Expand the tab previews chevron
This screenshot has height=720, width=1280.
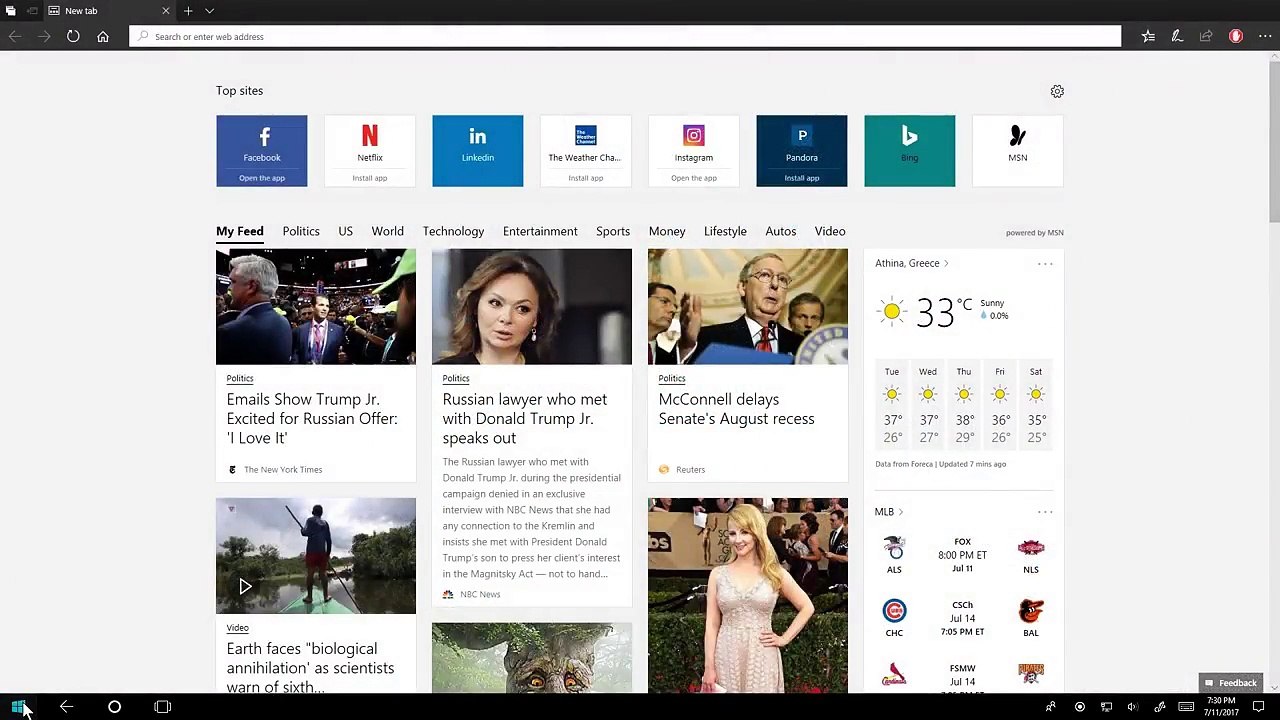coord(209,11)
